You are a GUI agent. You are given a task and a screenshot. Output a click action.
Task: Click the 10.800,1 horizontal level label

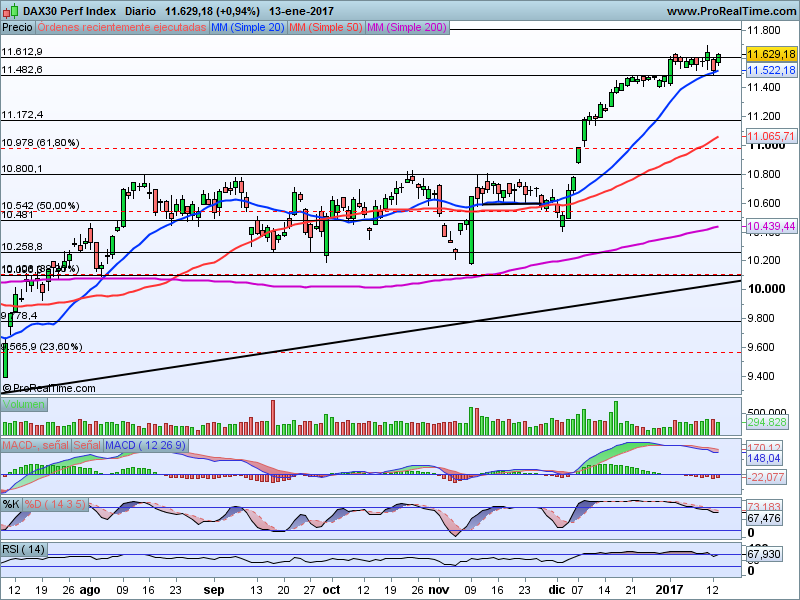pyautogui.click(x=22, y=168)
